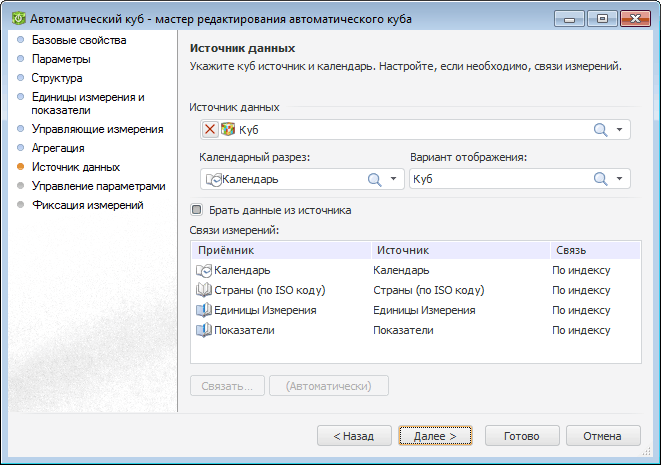Image resolution: width=661 pixels, height=465 pixels.
Task: Expand the Вариант отображения dropdown arrow
Action: tap(620, 179)
